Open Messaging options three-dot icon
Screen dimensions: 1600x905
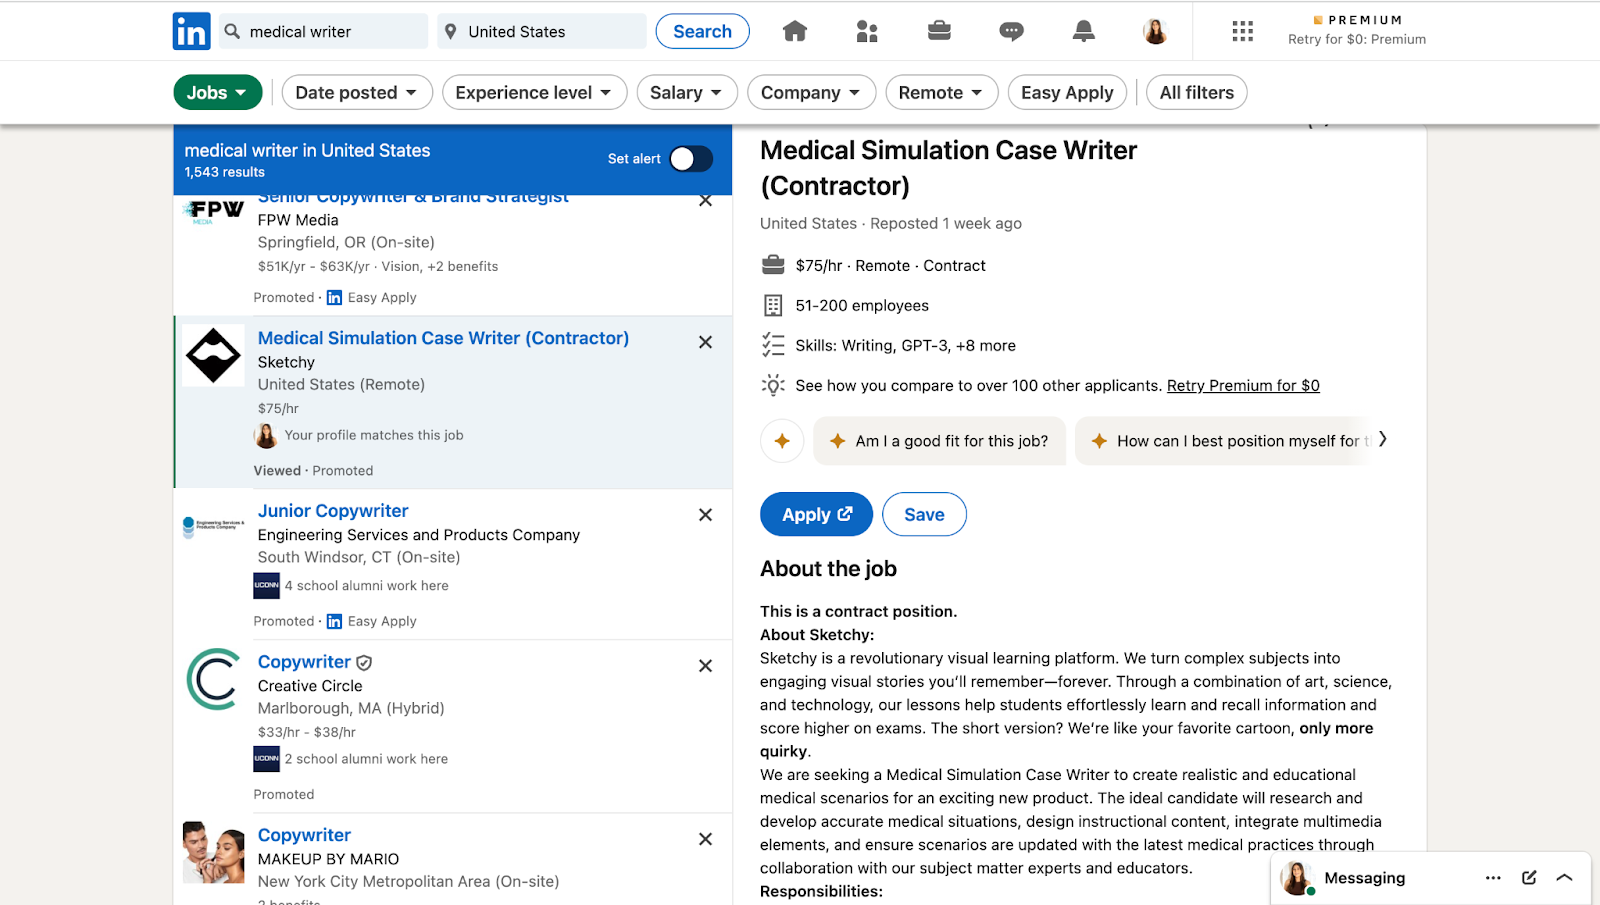pos(1493,878)
